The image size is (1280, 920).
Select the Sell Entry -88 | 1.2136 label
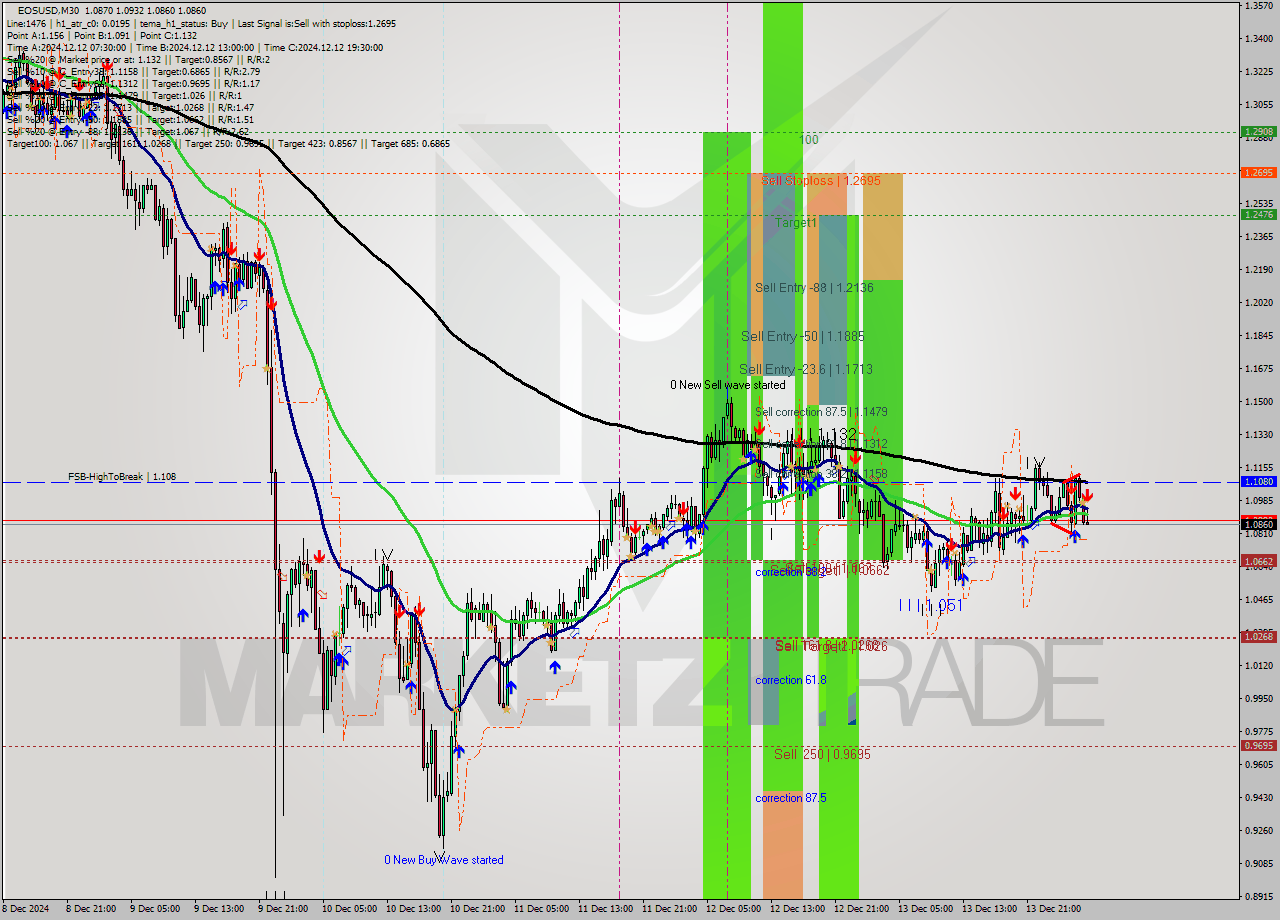[x=814, y=288]
